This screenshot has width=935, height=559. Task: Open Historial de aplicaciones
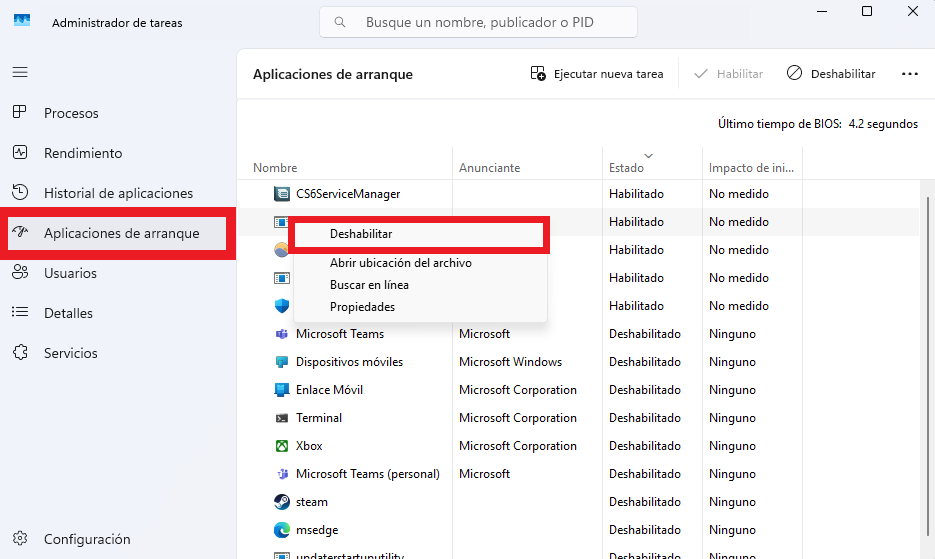[x=118, y=193]
